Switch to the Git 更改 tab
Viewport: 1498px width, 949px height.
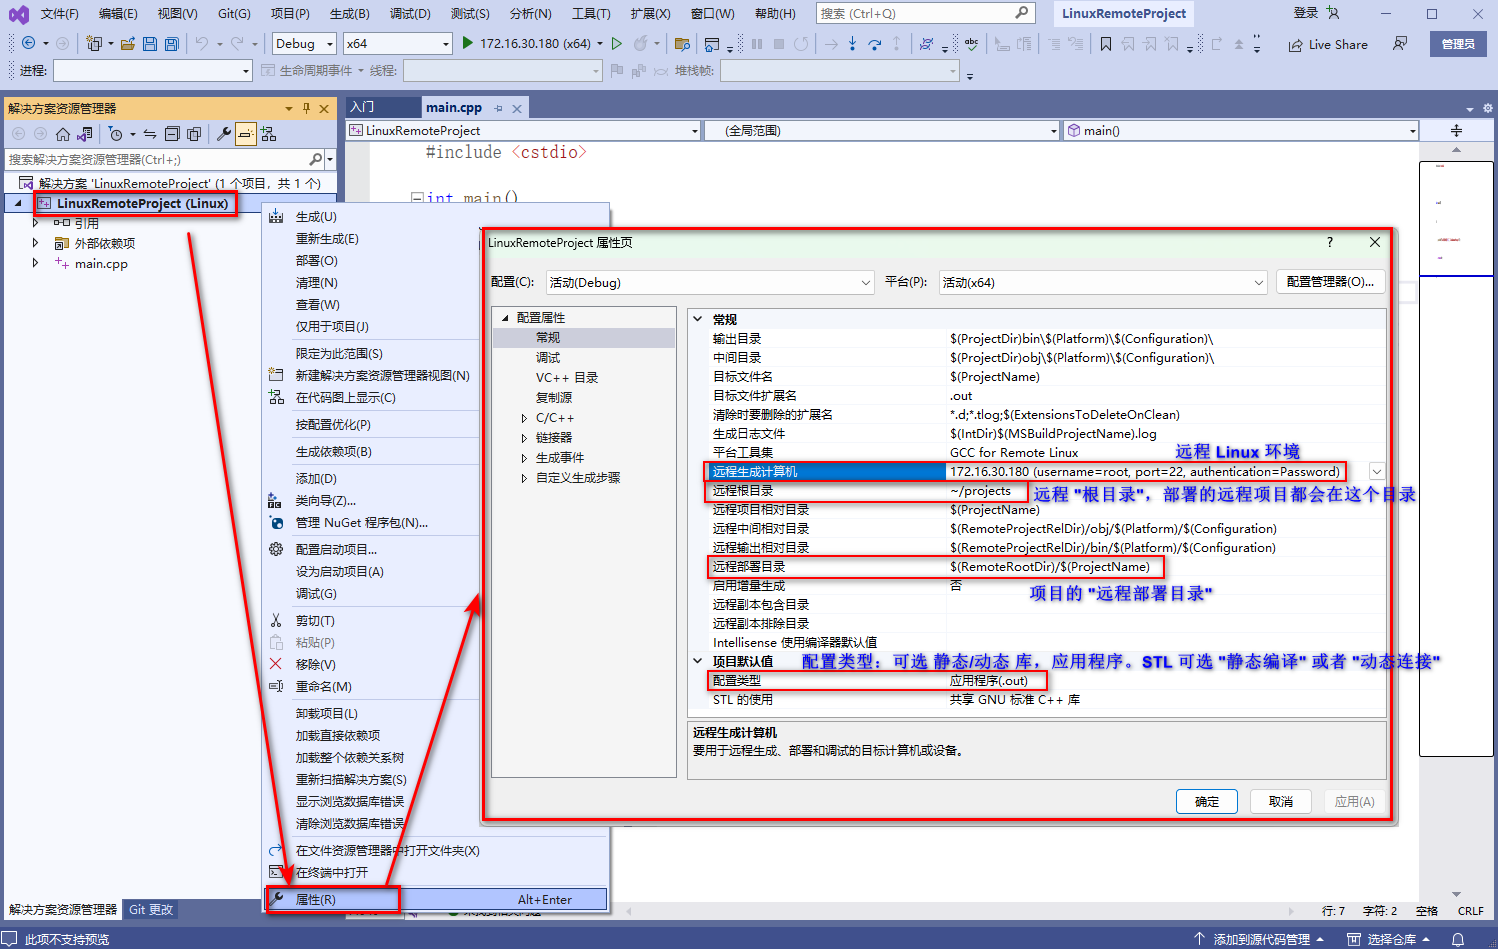[x=151, y=910]
